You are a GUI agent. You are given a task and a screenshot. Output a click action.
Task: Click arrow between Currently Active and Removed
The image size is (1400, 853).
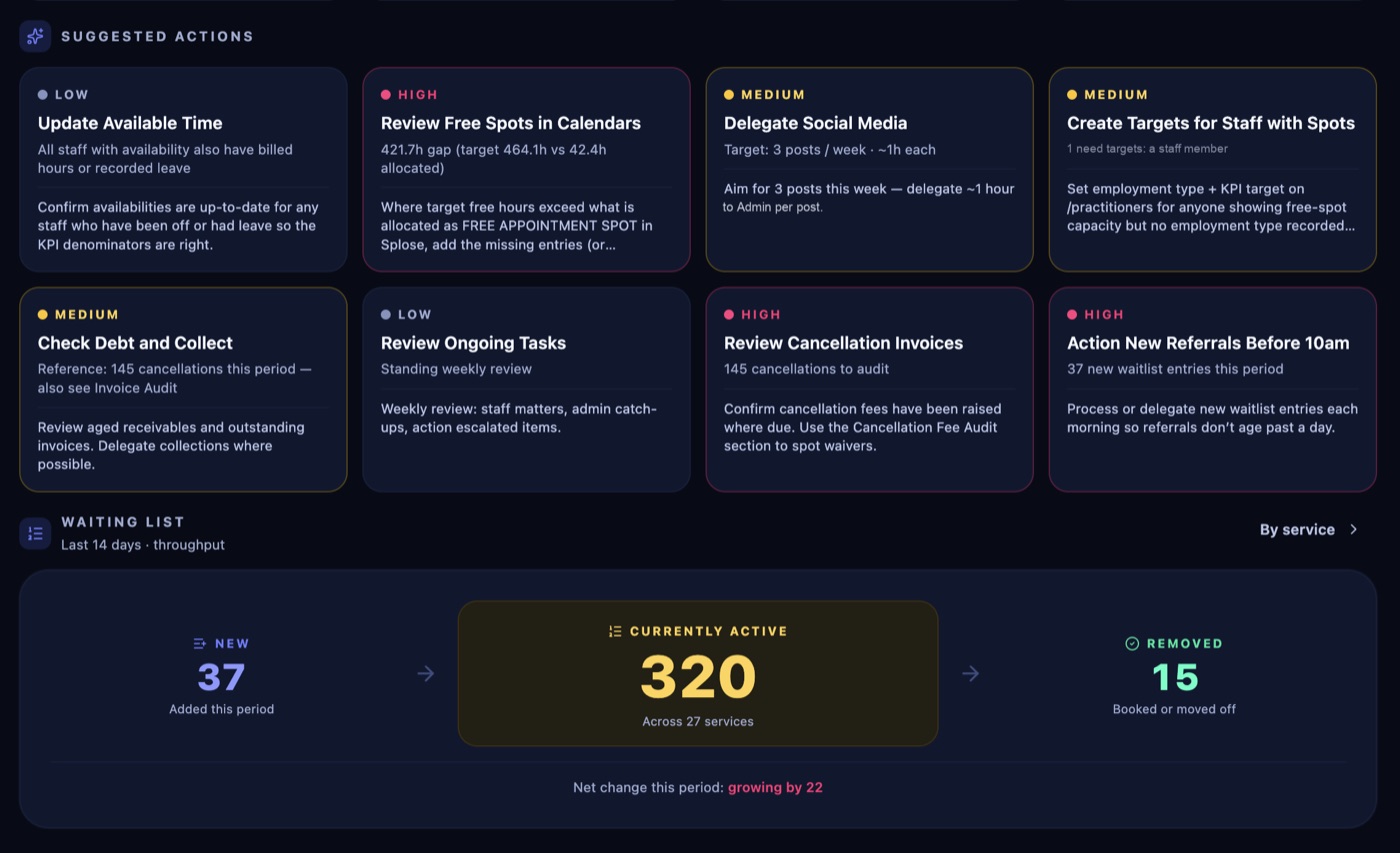point(970,674)
